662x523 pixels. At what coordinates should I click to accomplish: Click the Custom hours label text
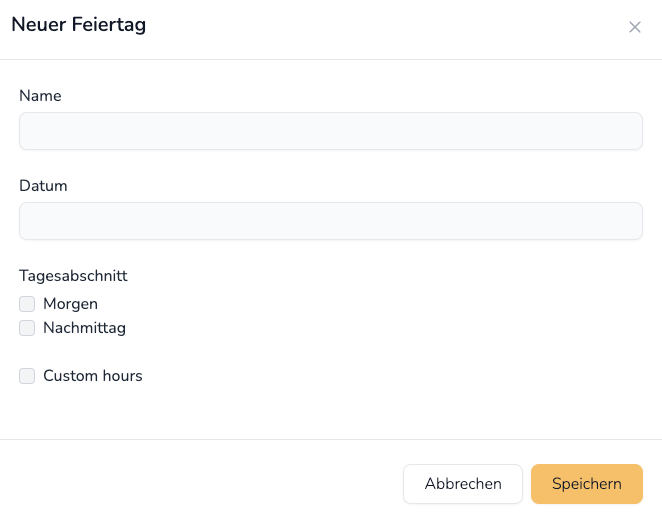click(x=93, y=376)
